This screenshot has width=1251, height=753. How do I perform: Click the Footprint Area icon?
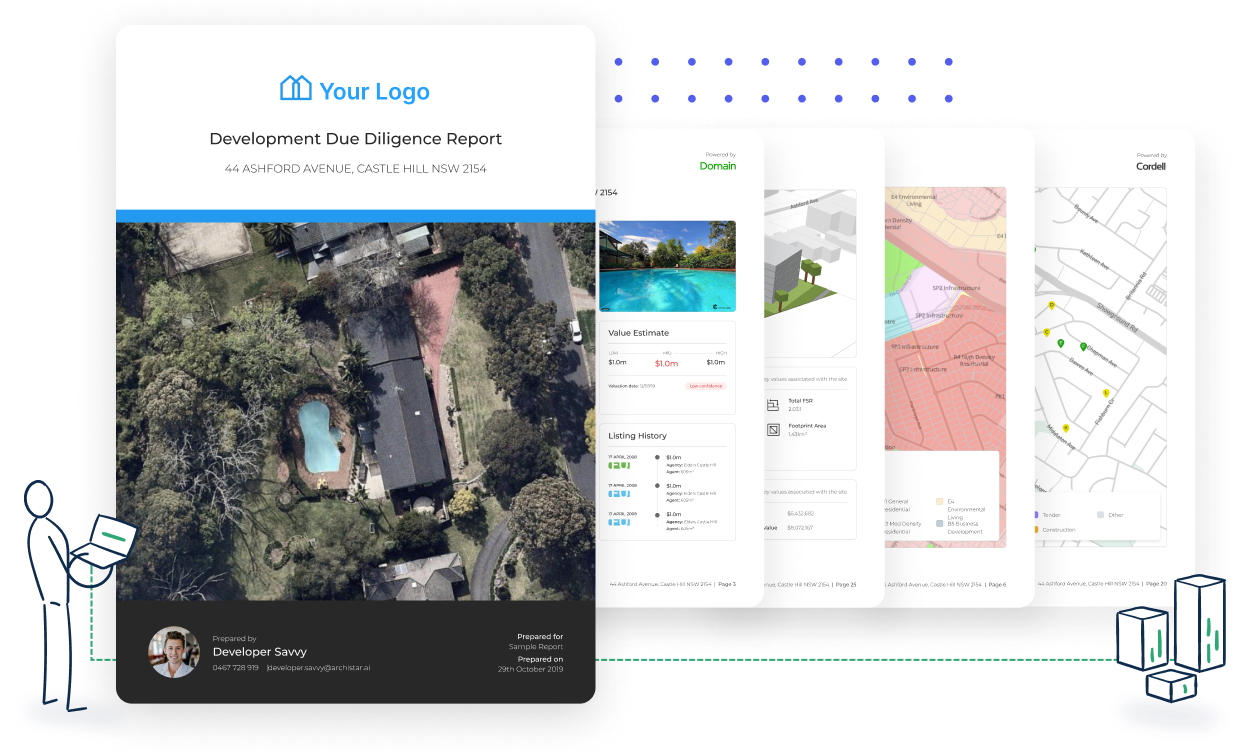click(x=773, y=430)
